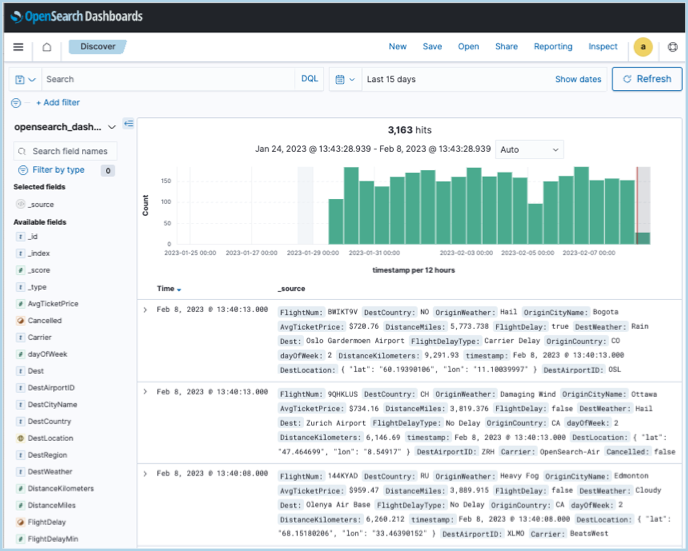Open the user avatar 'a' menu
688x551 pixels.
(x=643, y=47)
